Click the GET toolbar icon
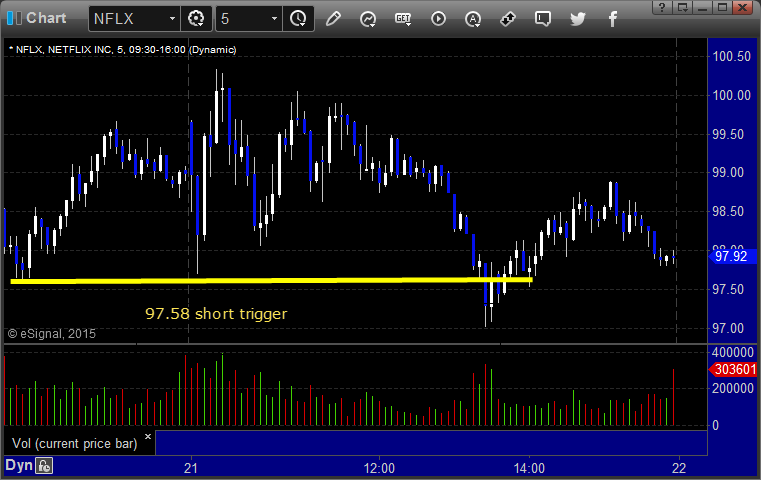The height and width of the screenshot is (480, 761). pos(403,19)
